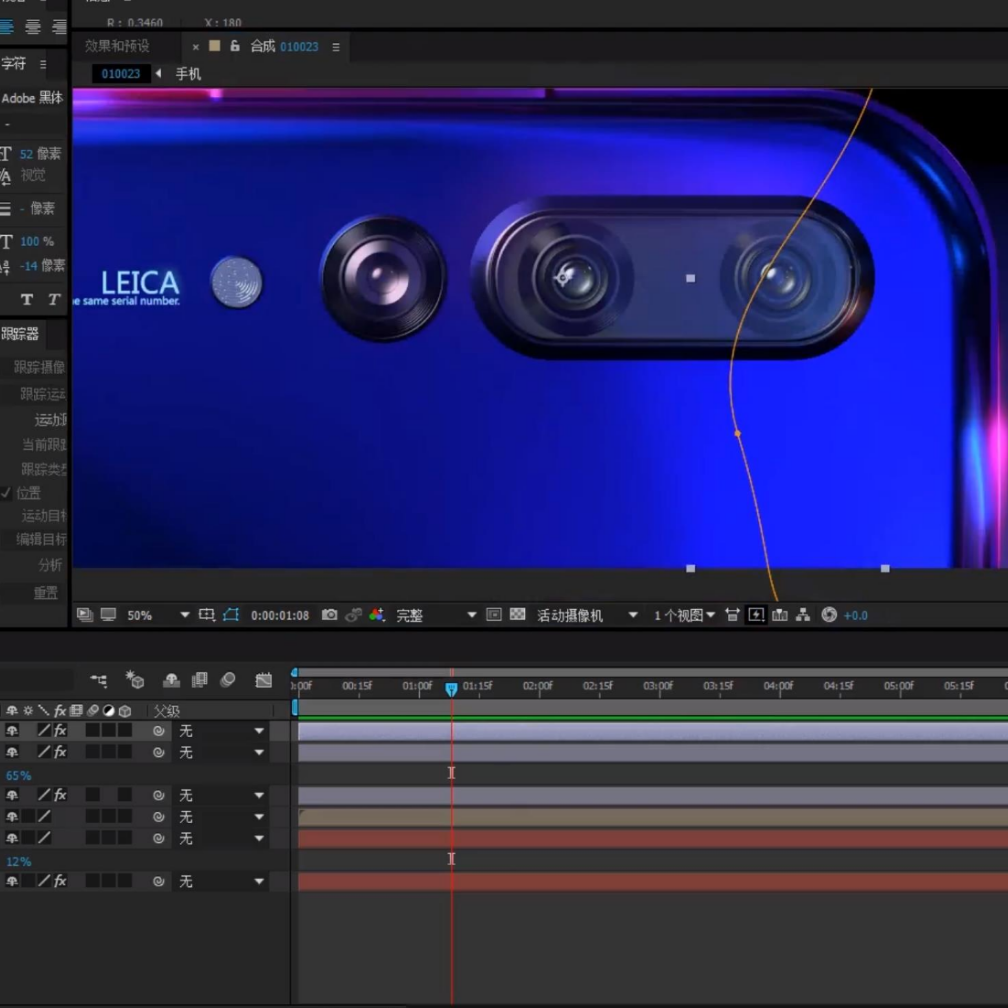Click the blue current time indicator handle
Viewport: 1008px width, 1008px height.
(451, 689)
